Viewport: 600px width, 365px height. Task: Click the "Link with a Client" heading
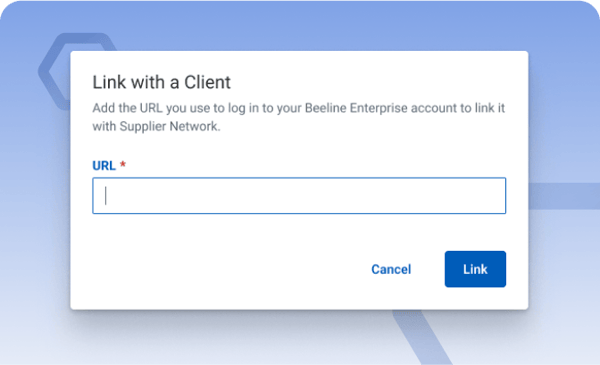(161, 82)
